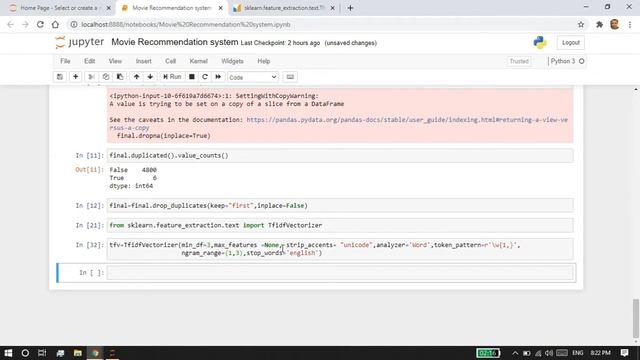640x360 pixels.
Task: Open the Help menu
Action: point(264,61)
